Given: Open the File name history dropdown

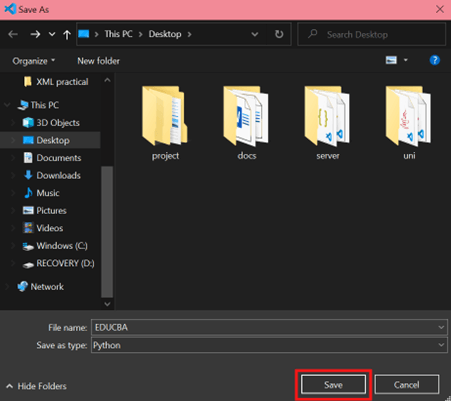Looking at the screenshot, I should pyautogui.click(x=441, y=327).
